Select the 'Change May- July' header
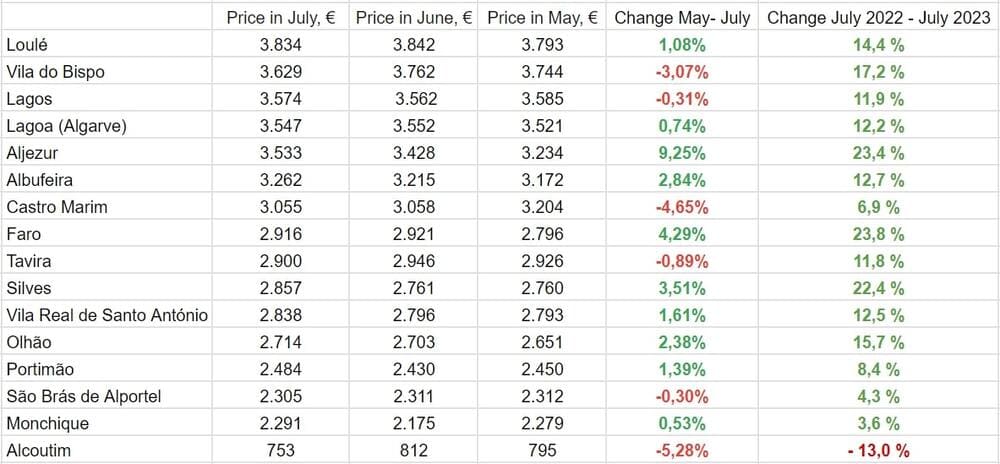This screenshot has height=464, width=1000. [x=682, y=18]
